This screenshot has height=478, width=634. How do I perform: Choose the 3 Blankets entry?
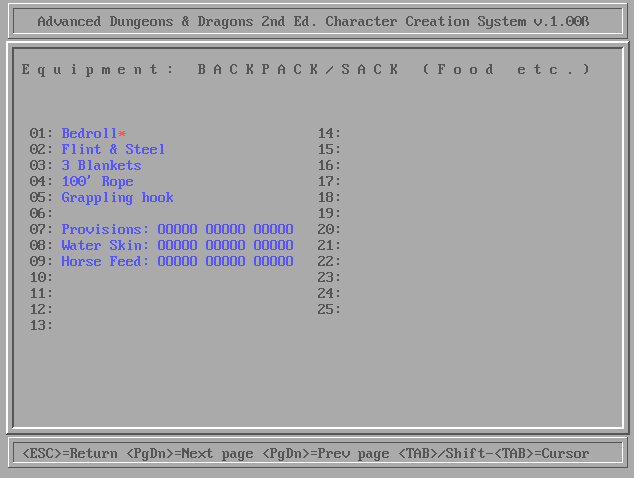(x=101, y=165)
